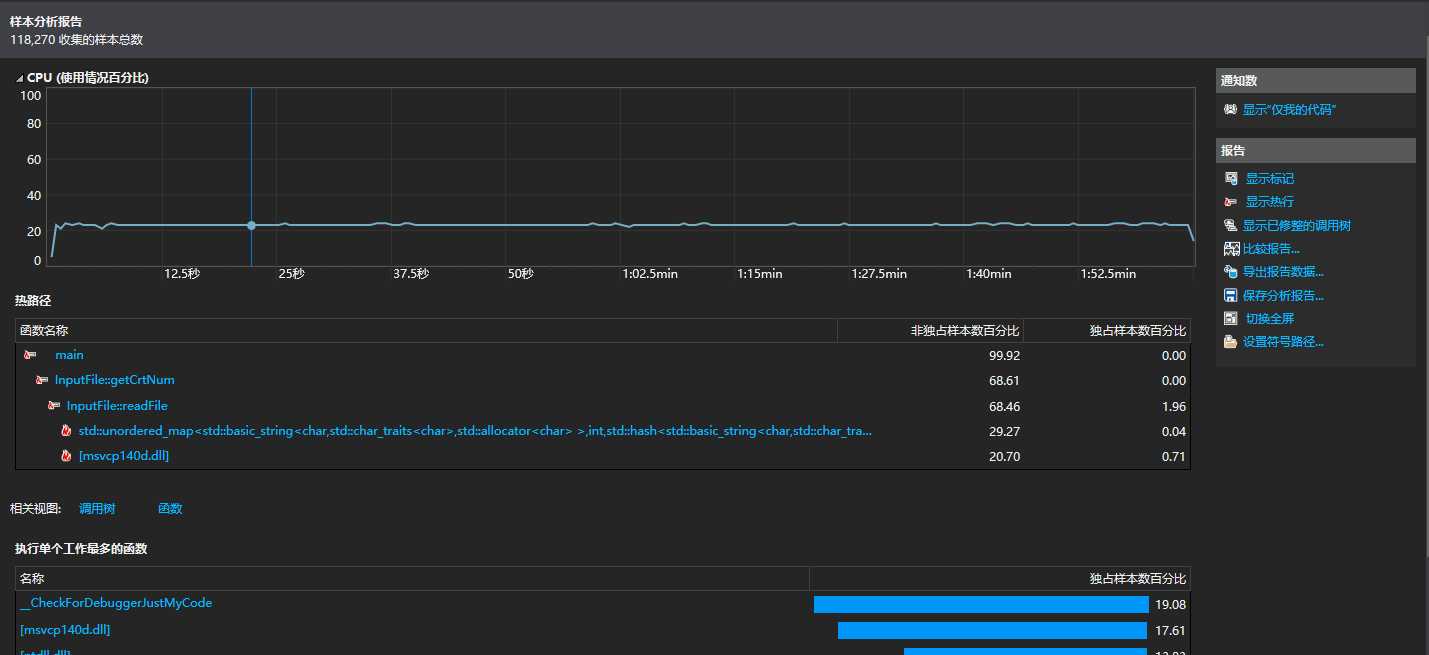Screen dimensions: 1429x655
Task: Click the 25秒 label on timeline axis
Action: click(291, 274)
